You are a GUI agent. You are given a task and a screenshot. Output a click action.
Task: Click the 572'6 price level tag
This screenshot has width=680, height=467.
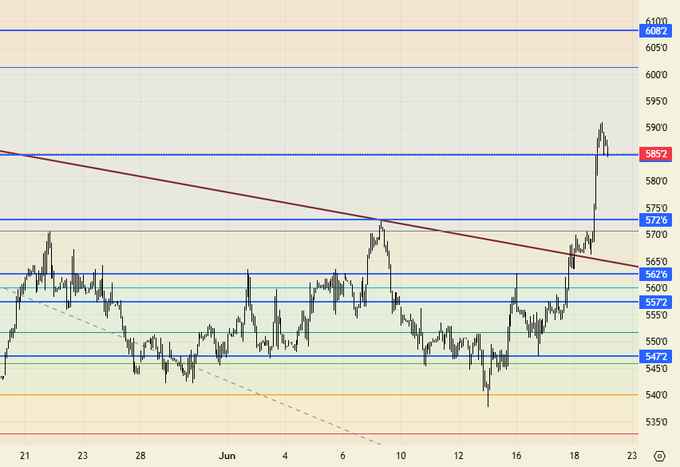click(657, 220)
